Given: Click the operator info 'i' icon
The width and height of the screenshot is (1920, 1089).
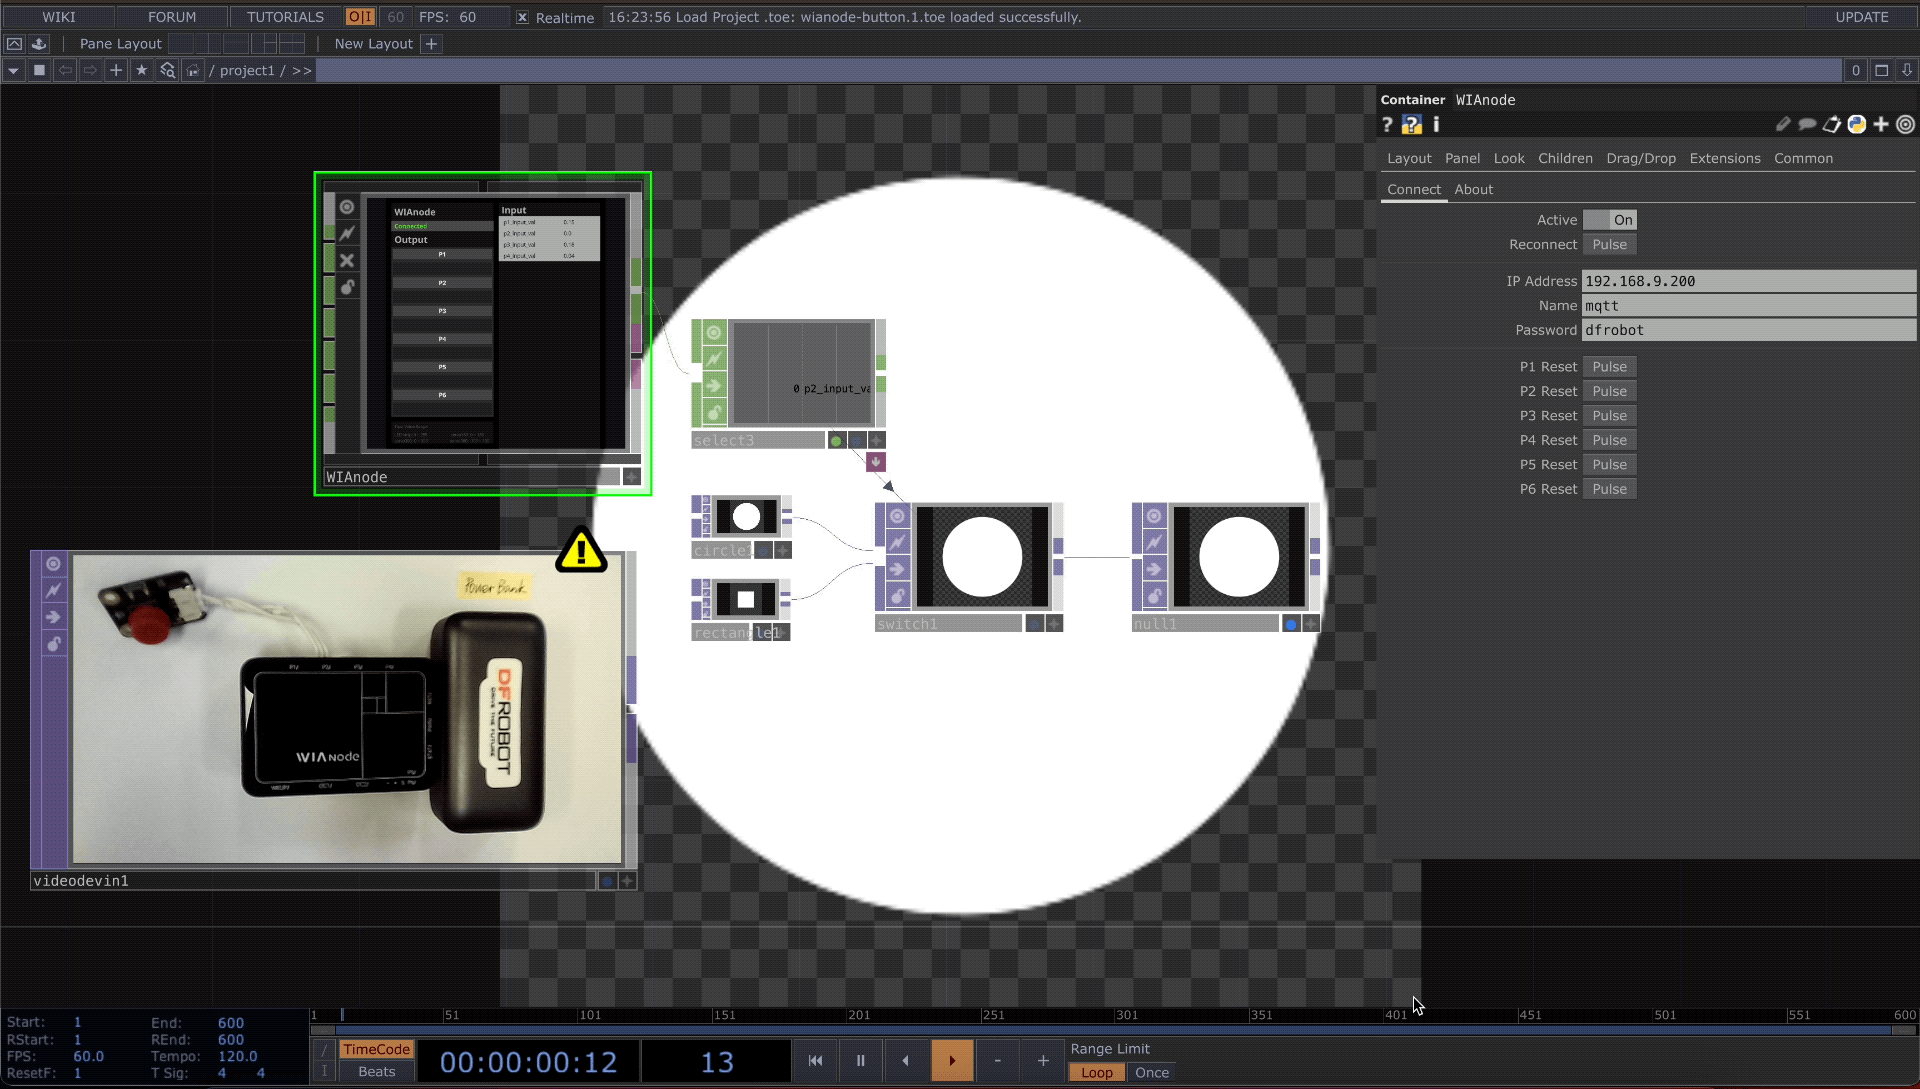Looking at the screenshot, I should click(x=1436, y=125).
